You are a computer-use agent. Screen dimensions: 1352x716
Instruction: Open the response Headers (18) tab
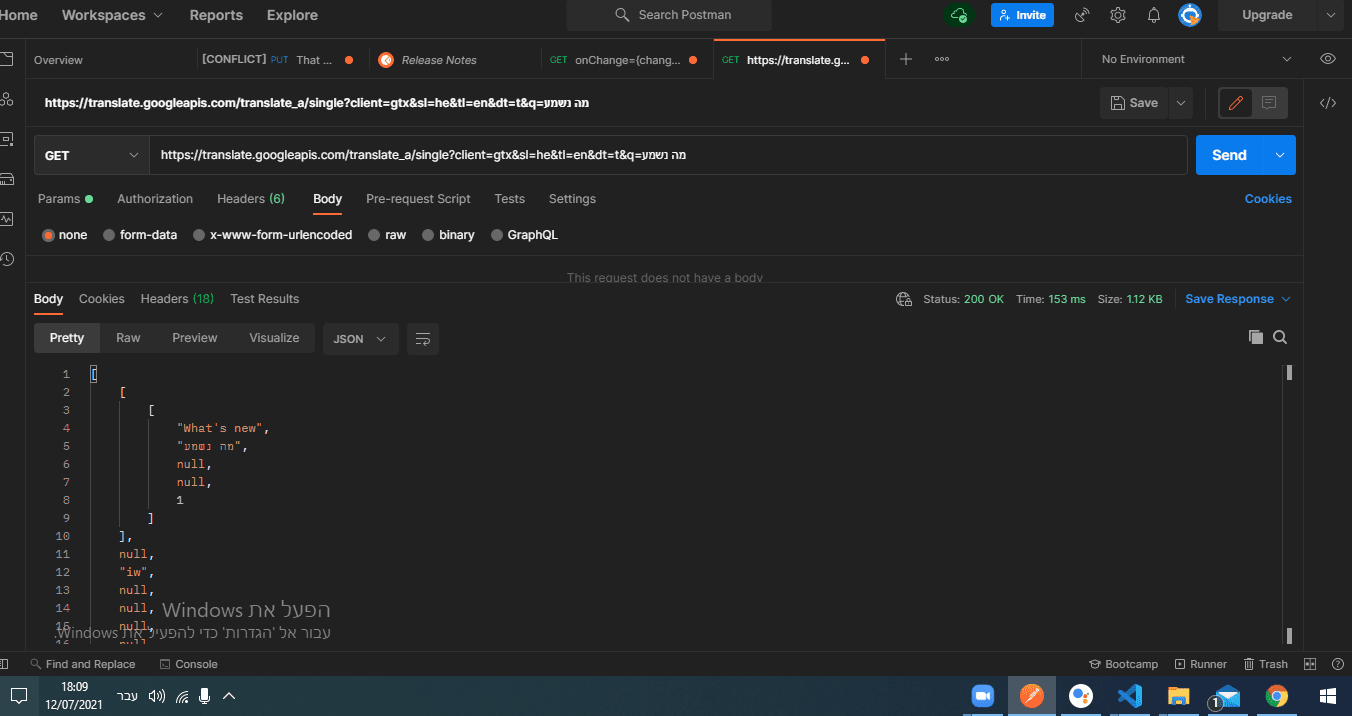(x=177, y=299)
